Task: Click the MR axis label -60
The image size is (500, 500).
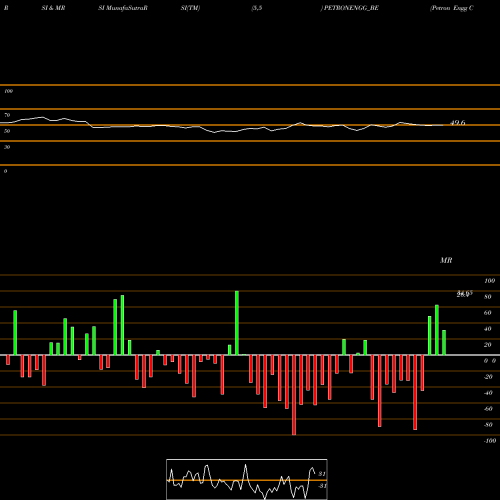Action: (488, 409)
